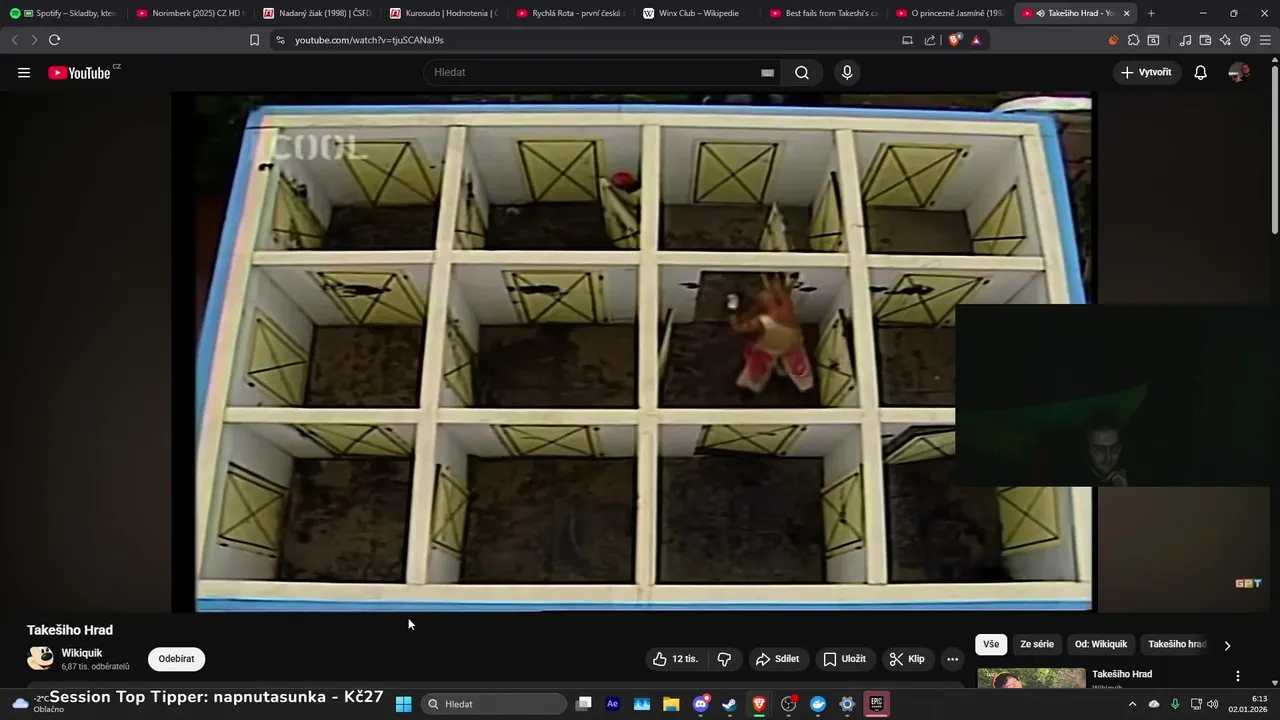Open the share page icon in address bar
Screen dimensions: 1280x720
click(930, 40)
